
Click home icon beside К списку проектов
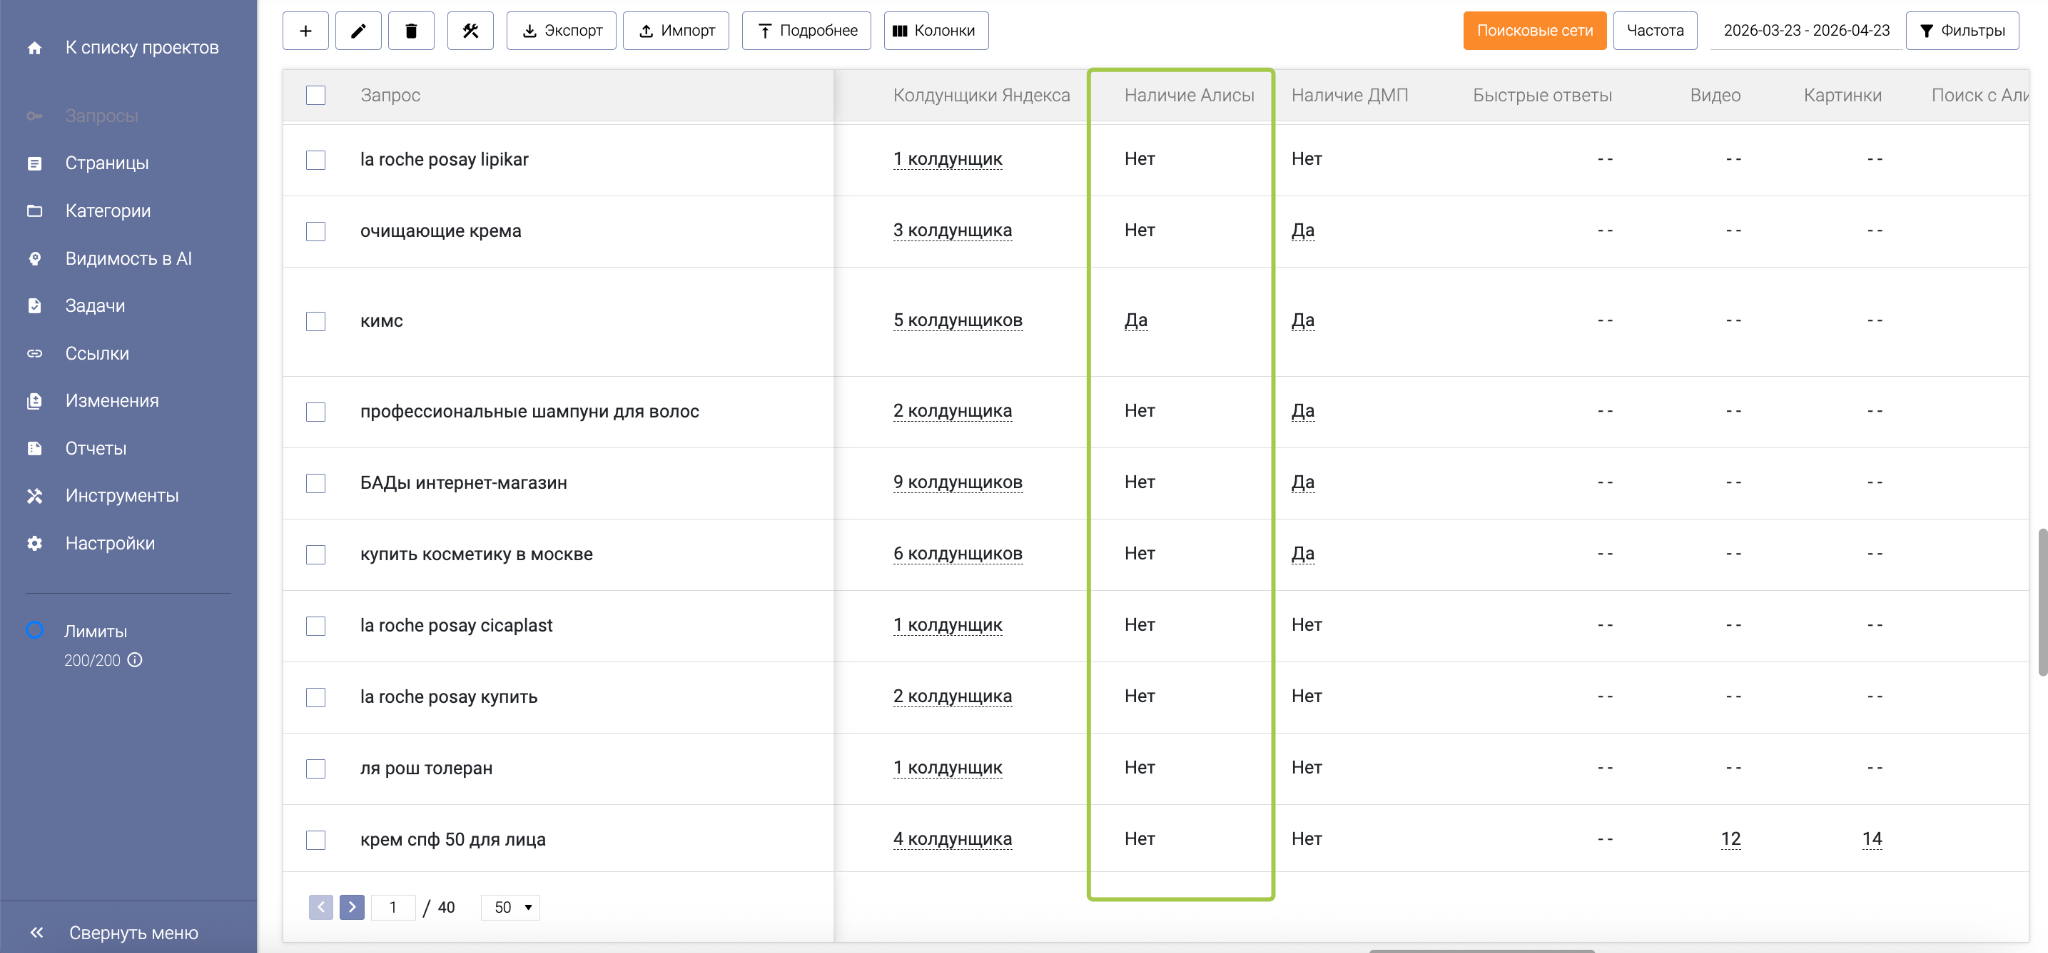tap(35, 48)
